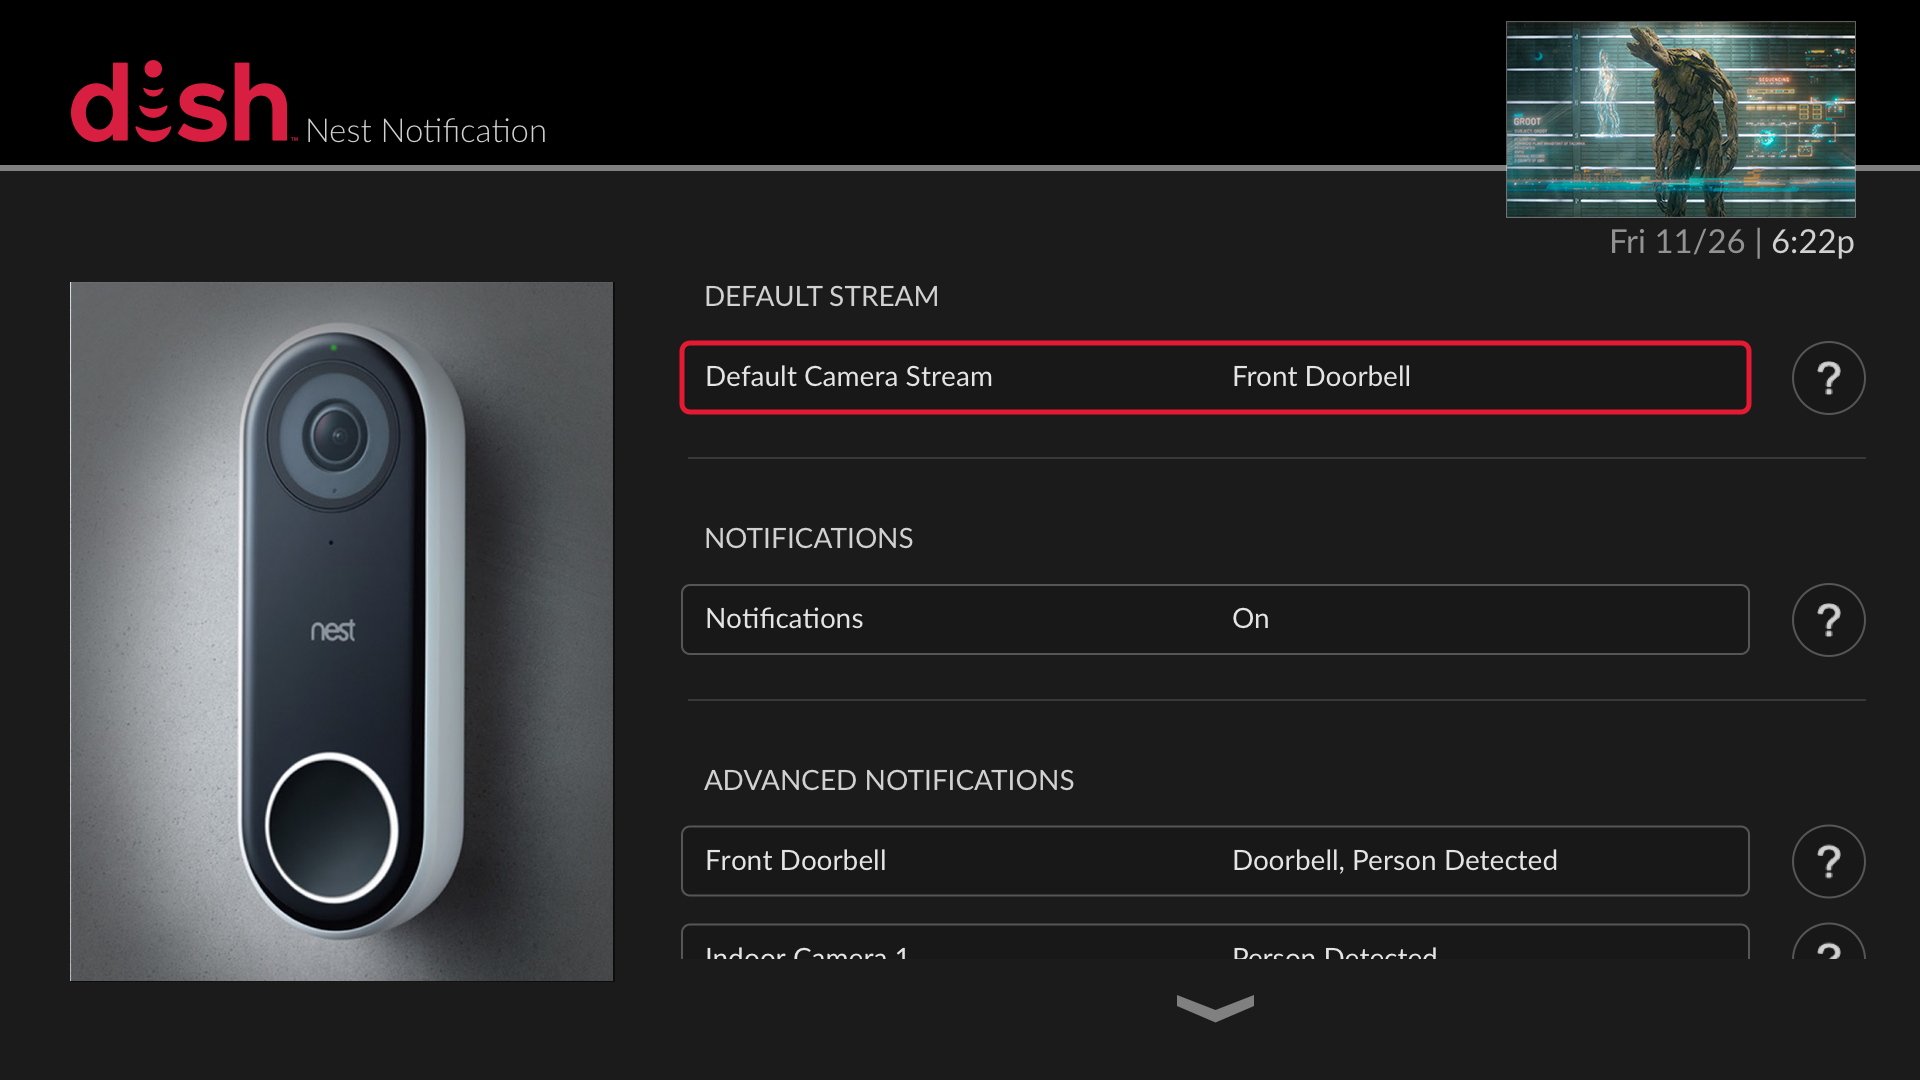Open the Default Camera Stream selector
1920x1080 pixels.
(1215, 378)
